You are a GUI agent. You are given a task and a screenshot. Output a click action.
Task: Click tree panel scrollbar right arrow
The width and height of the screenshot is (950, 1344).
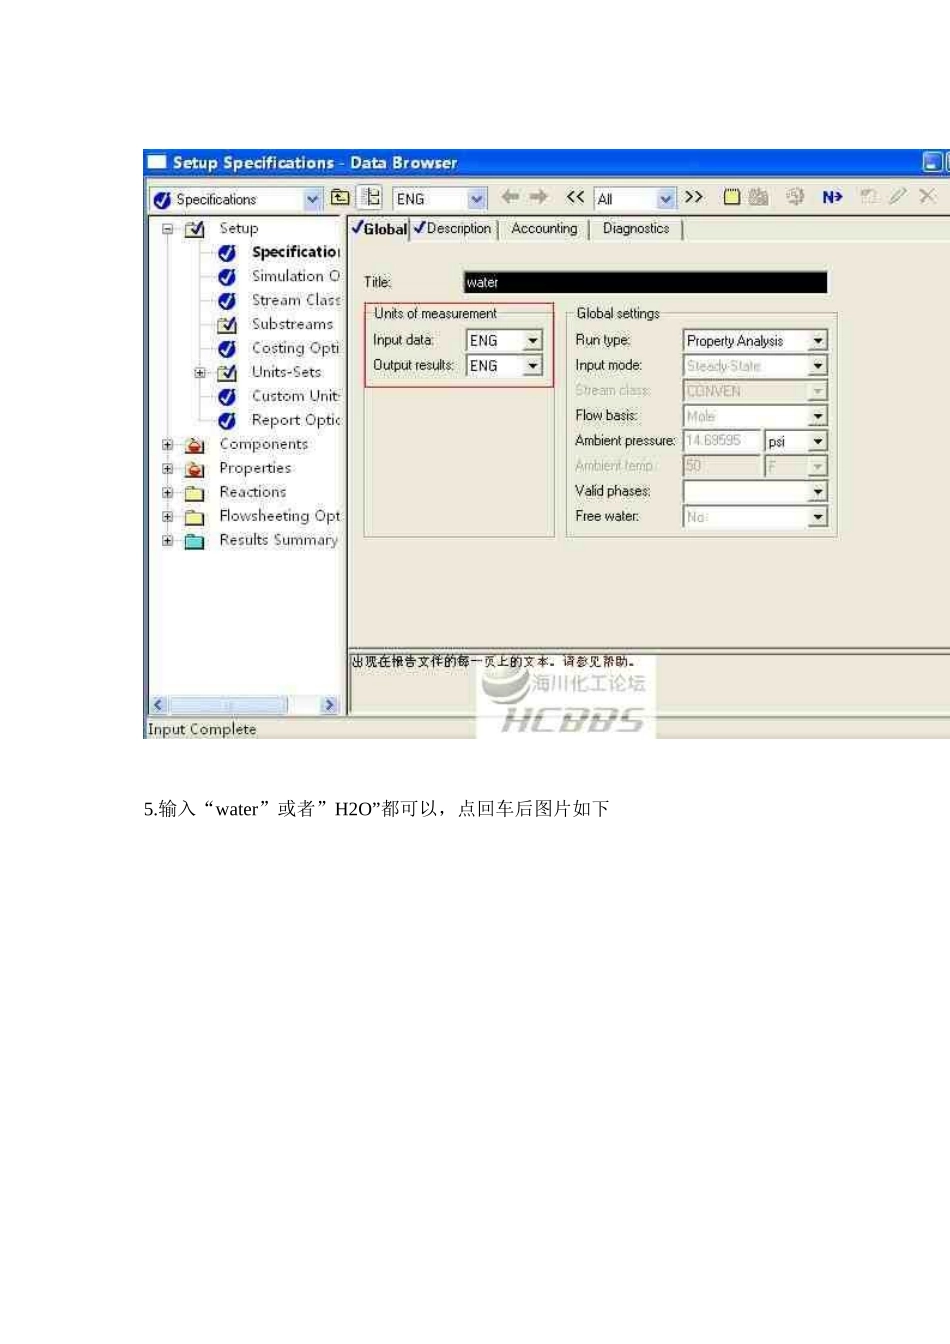pyautogui.click(x=329, y=706)
